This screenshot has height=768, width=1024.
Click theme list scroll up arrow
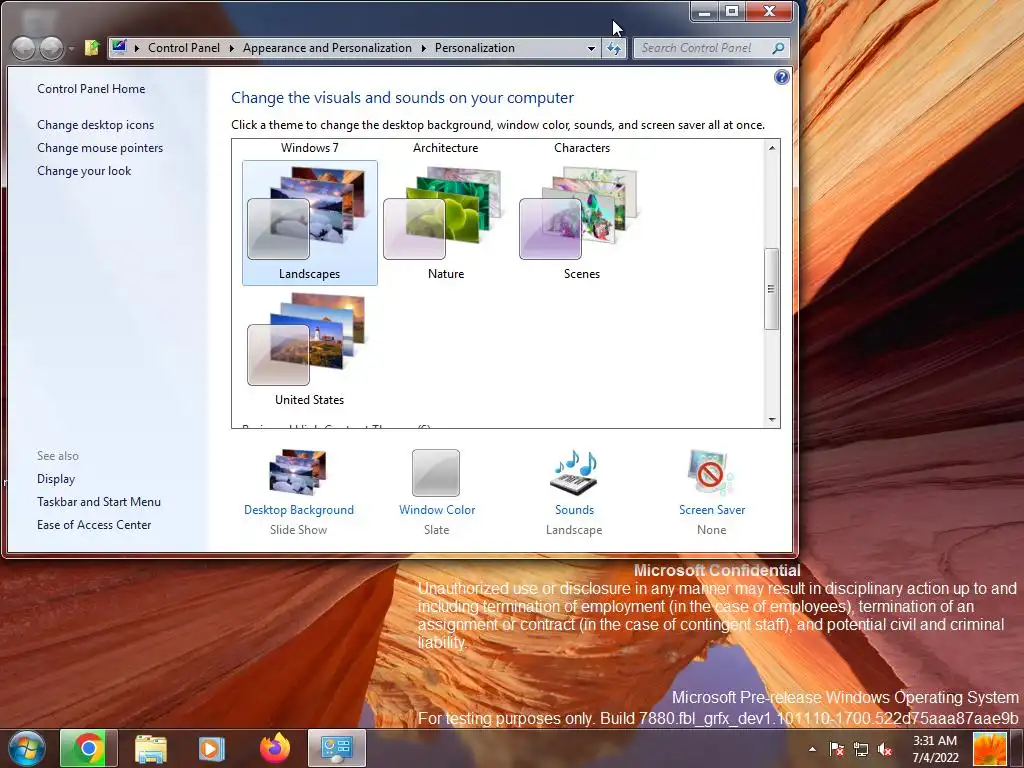pyautogui.click(x=772, y=148)
